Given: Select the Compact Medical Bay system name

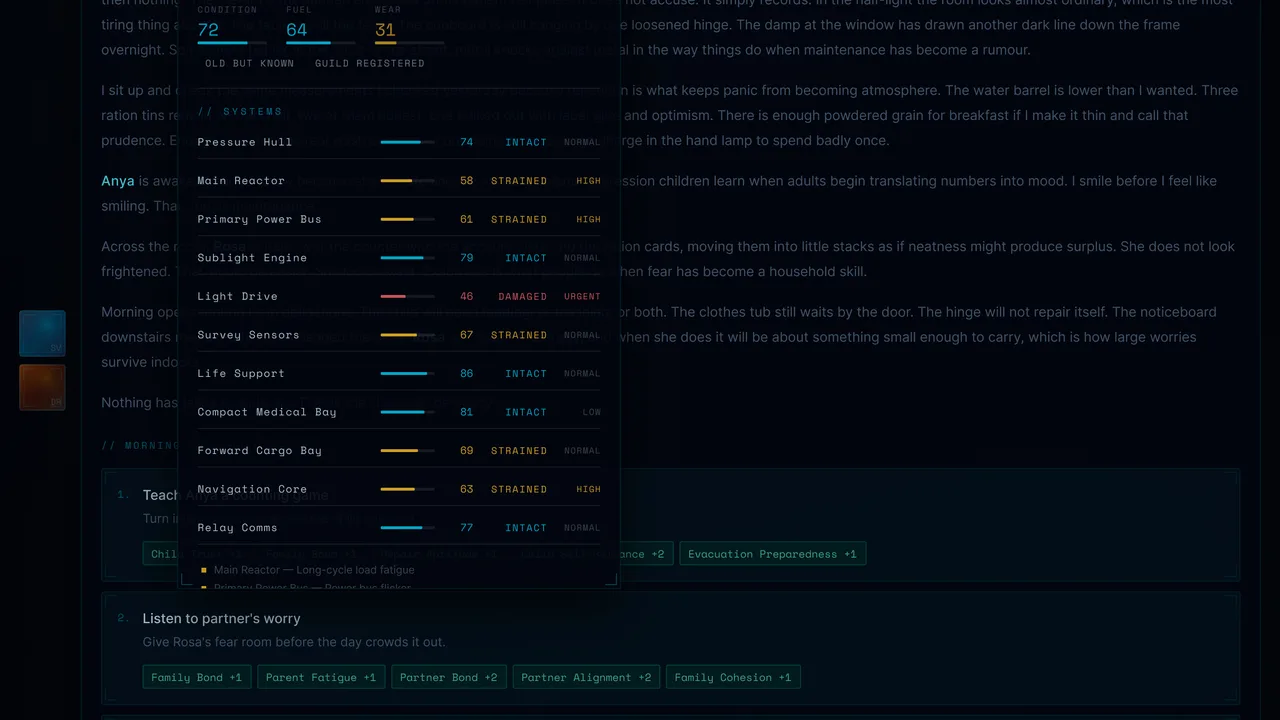Looking at the screenshot, I should [x=267, y=412].
